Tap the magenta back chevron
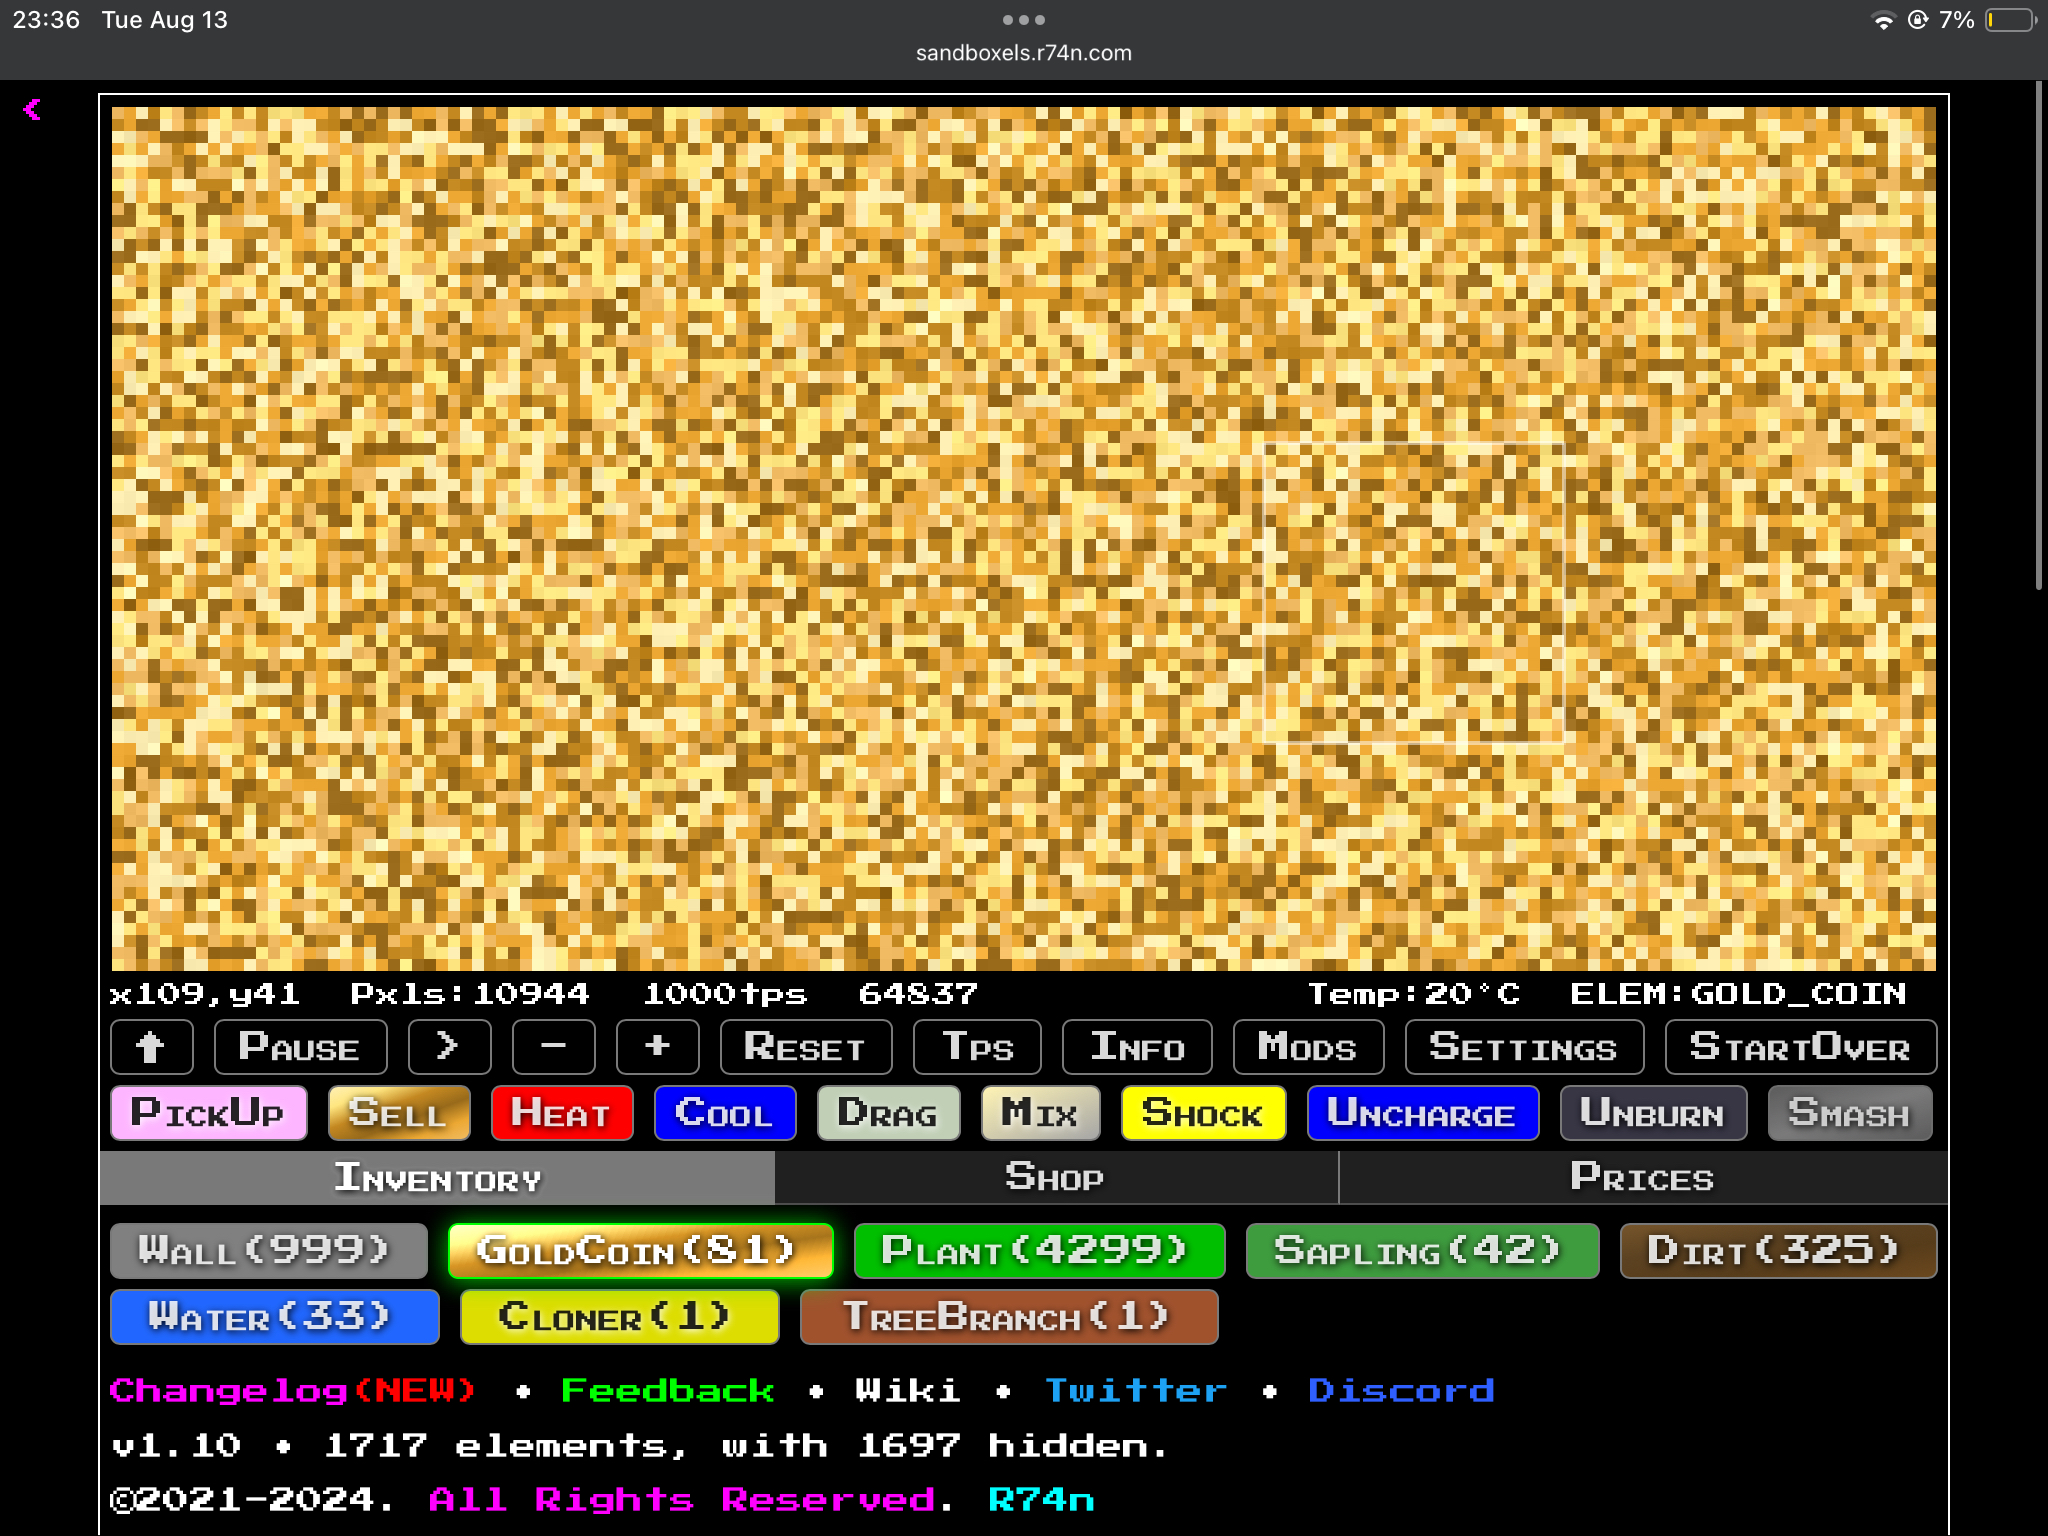 pyautogui.click(x=32, y=109)
